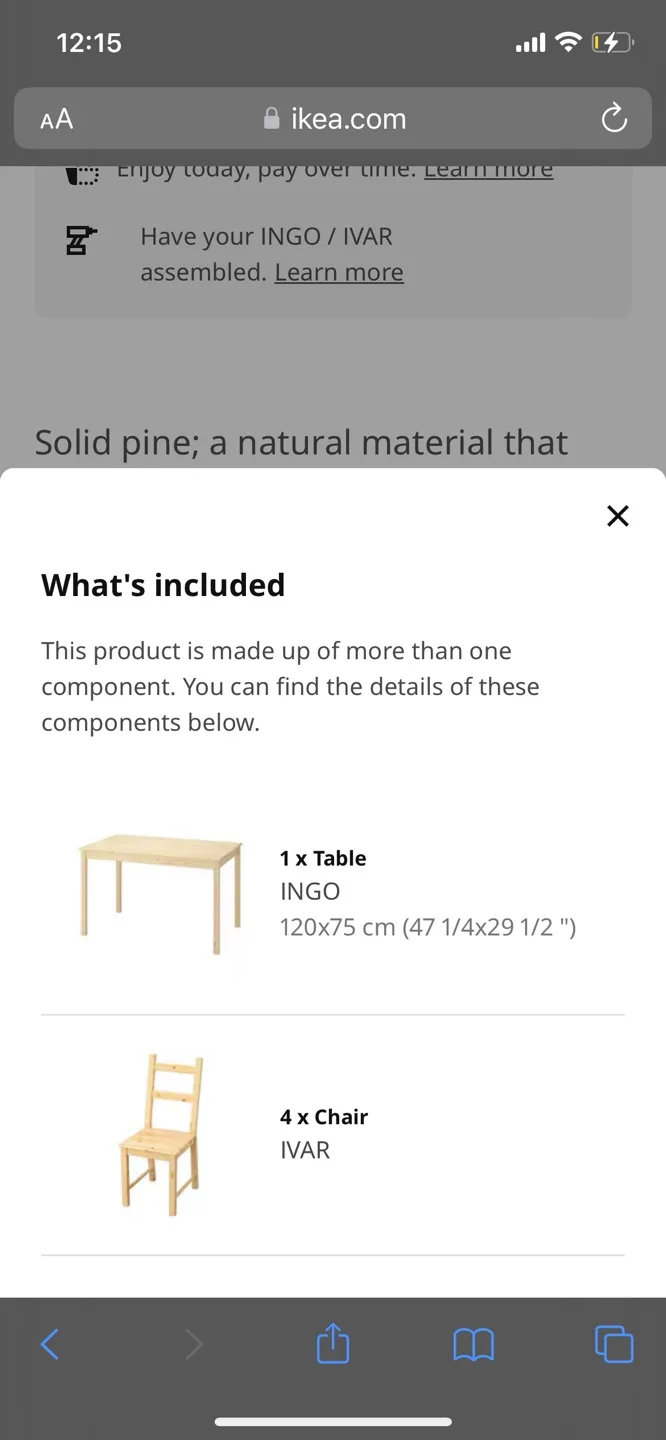Viewport: 666px width, 1440px height.
Task: Open Learn more about INGO/IVAR assembly
Action: 338,271
